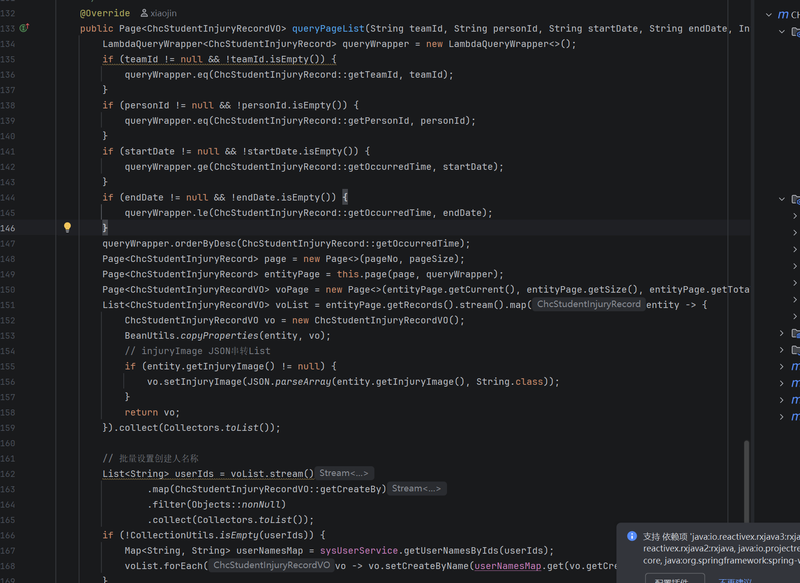Screen dimensions: 800x583
Task: Click the isEmpty call in CollectionUtils.isEmpty
Action: click(x=239, y=535)
